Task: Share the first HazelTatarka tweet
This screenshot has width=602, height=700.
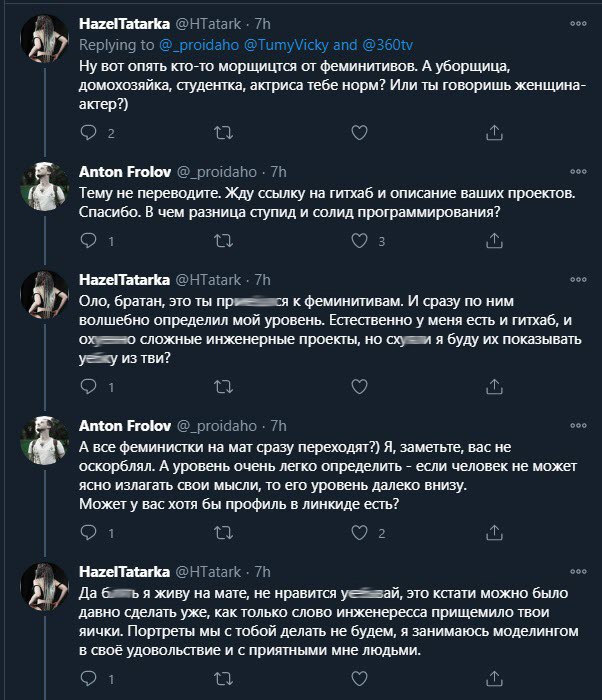Action: click(494, 133)
